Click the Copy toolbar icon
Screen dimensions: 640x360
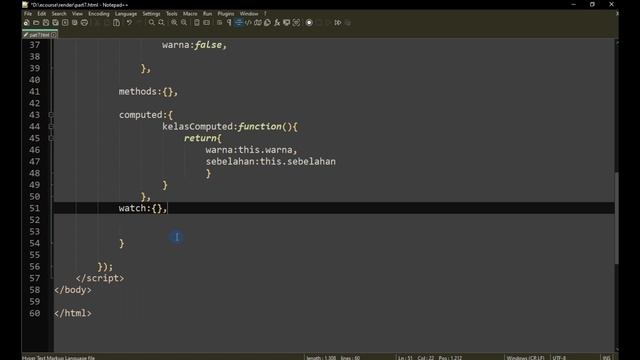click(x=107, y=23)
